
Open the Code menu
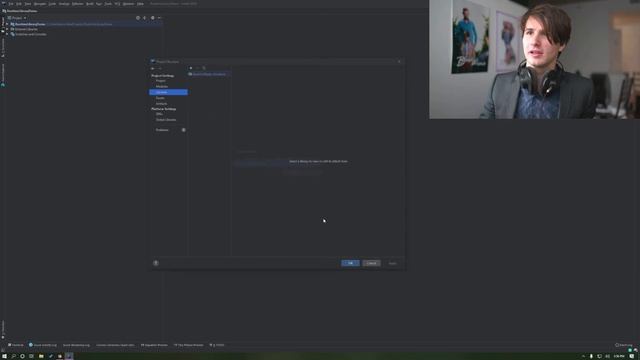[x=52, y=4]
